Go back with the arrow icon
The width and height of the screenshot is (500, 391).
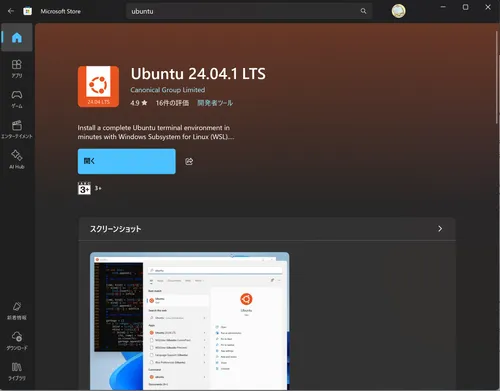[x=11, y=11]
